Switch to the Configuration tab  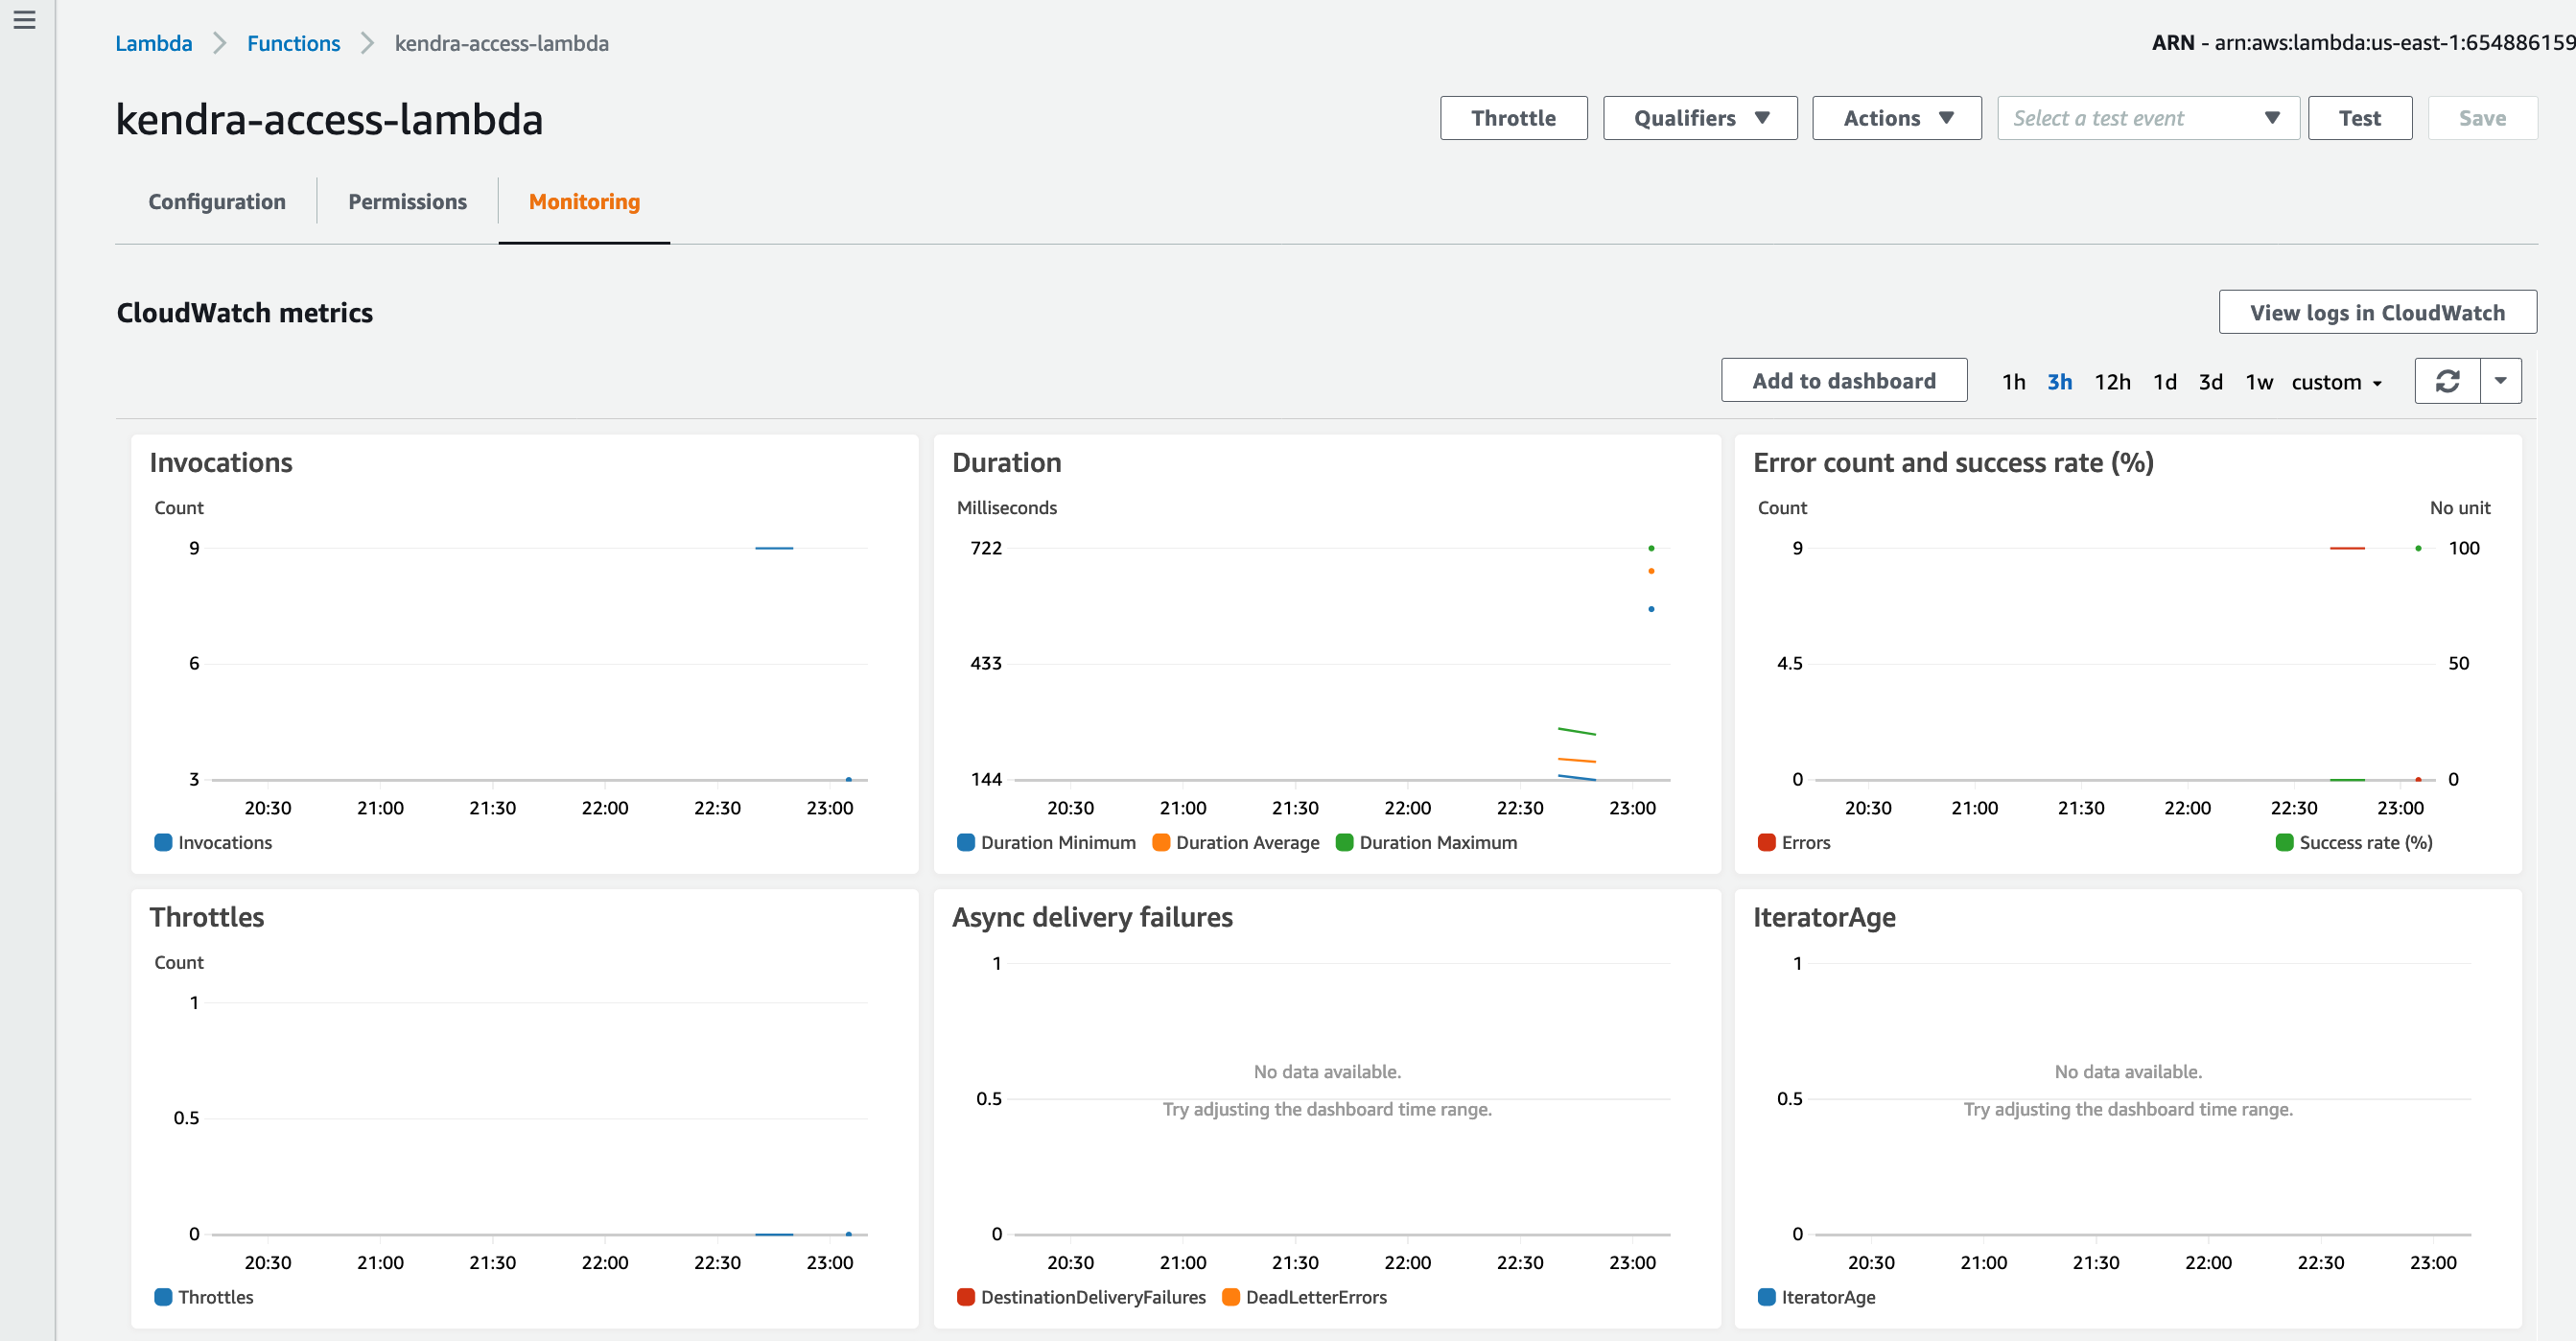click(x=217, y=201)
